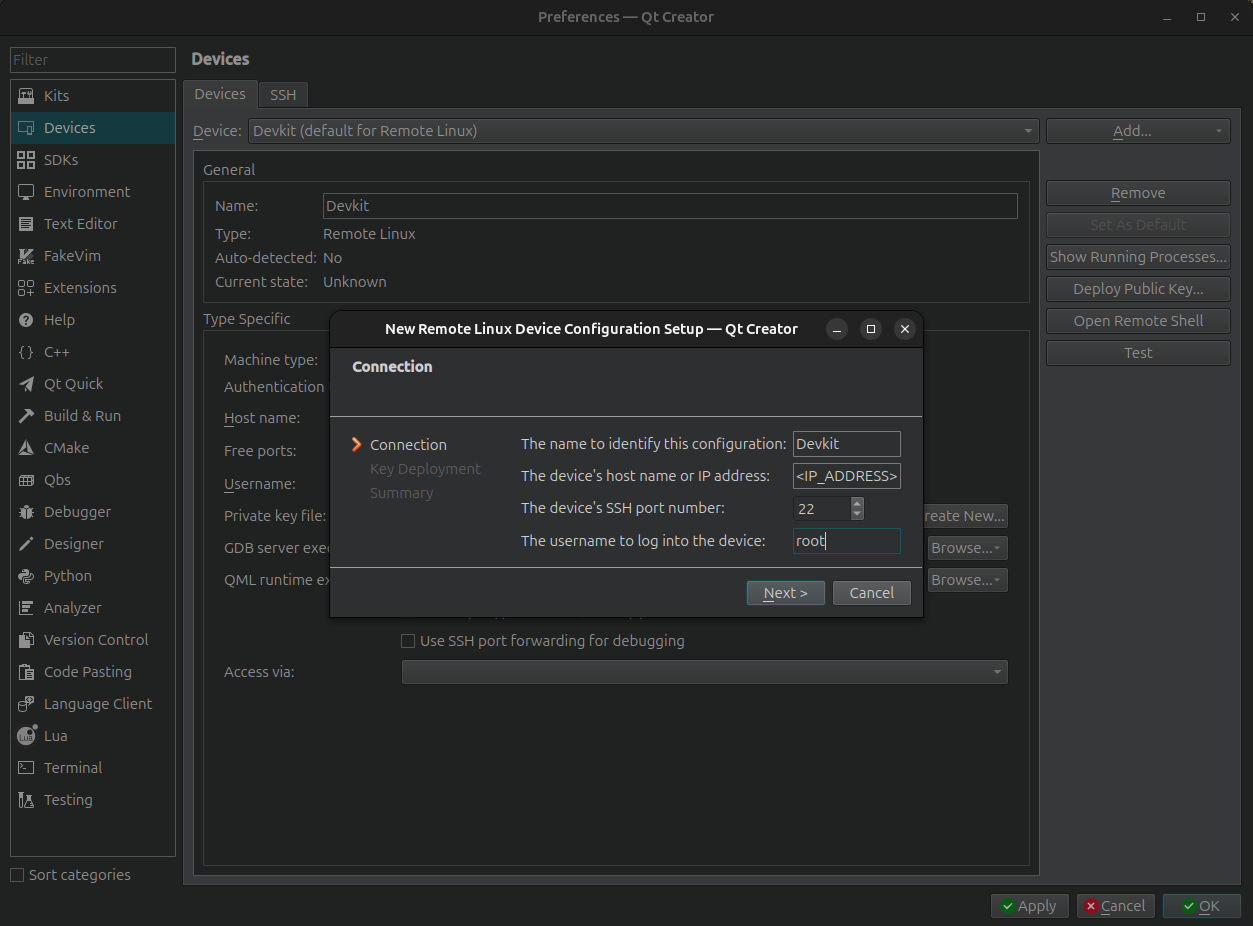Switch to the SSH tab

(x=283, y=95)
